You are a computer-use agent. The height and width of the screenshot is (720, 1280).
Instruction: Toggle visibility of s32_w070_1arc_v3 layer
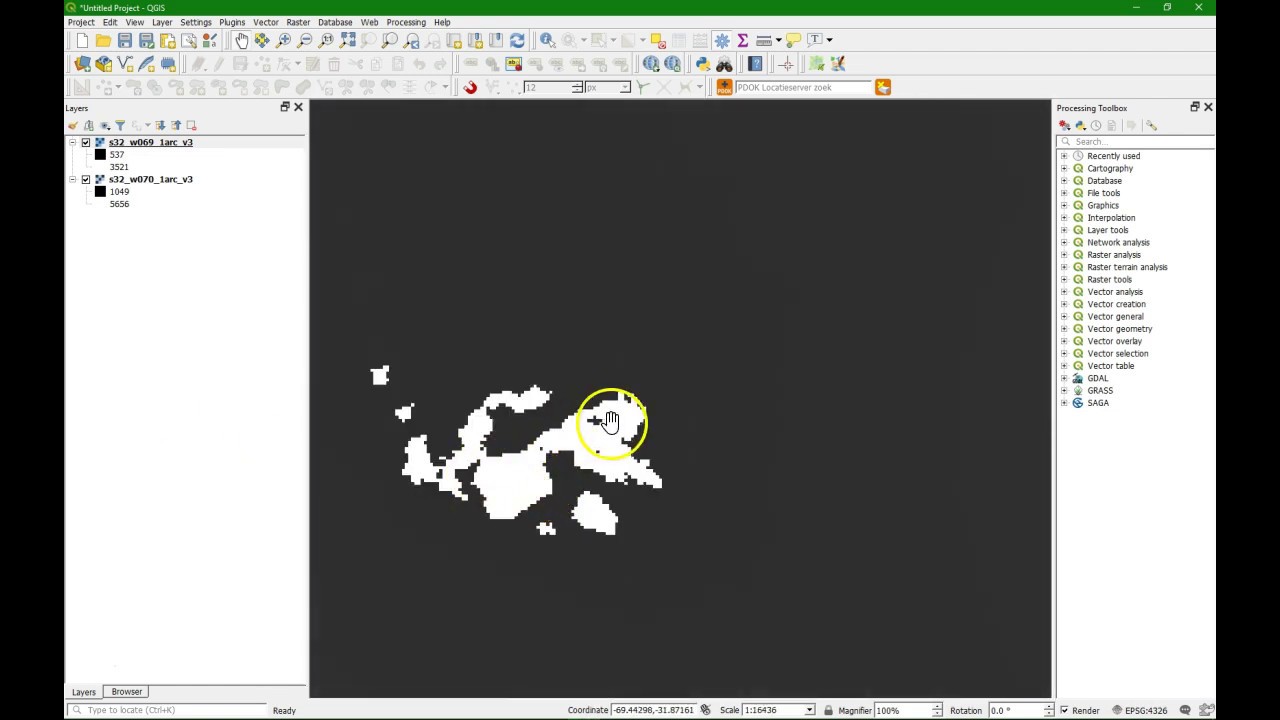click(x=86, y=179)
